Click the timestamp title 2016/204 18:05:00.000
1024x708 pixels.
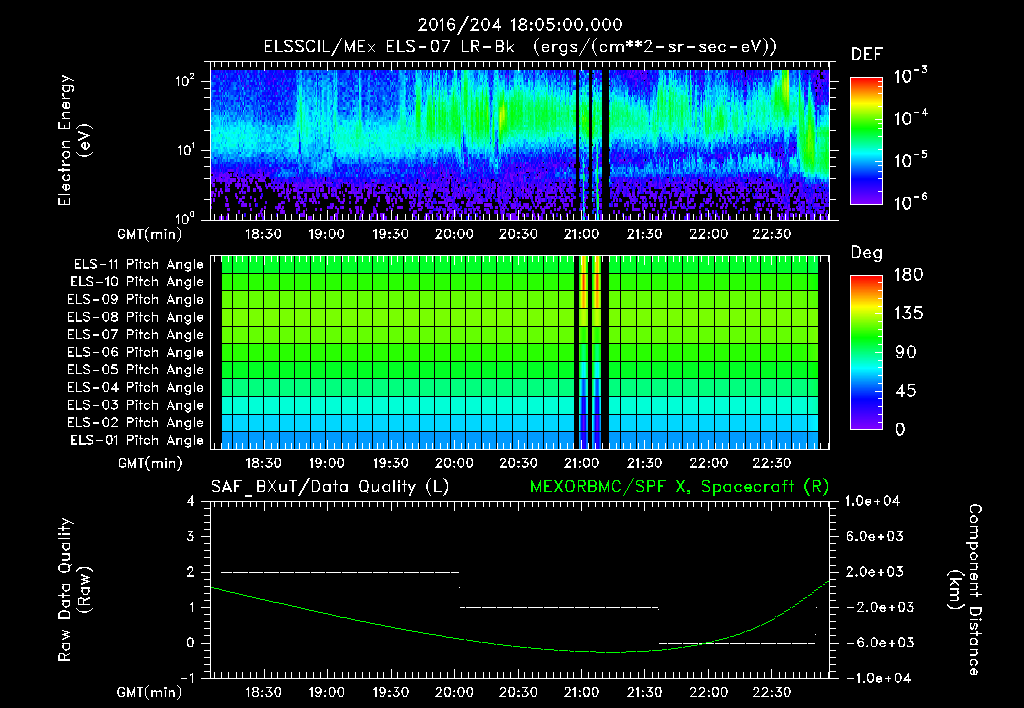pos(520,25)
